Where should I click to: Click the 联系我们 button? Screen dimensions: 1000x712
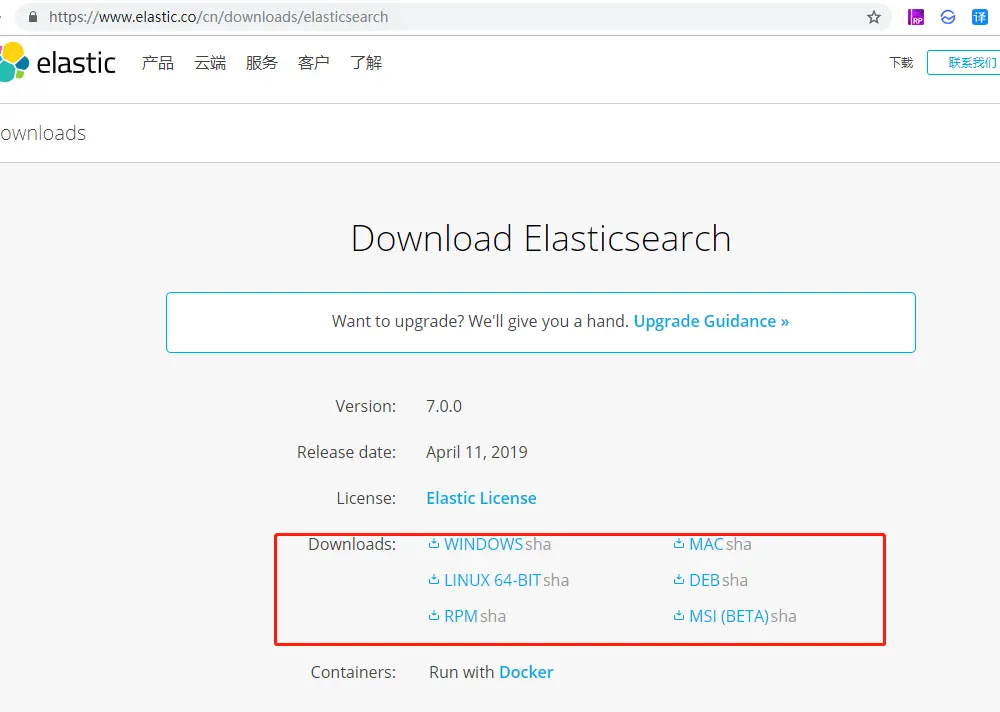point(966,63)
